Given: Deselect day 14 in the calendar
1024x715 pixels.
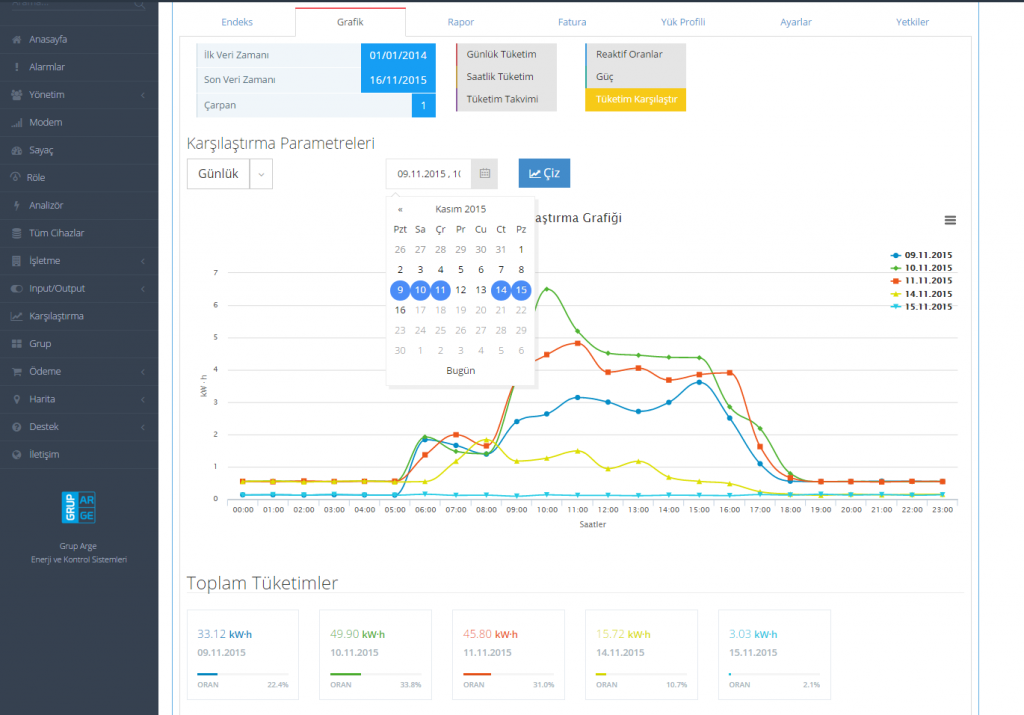Looking at the screenshot, I should pyautogui.click(x=501, y=290).
